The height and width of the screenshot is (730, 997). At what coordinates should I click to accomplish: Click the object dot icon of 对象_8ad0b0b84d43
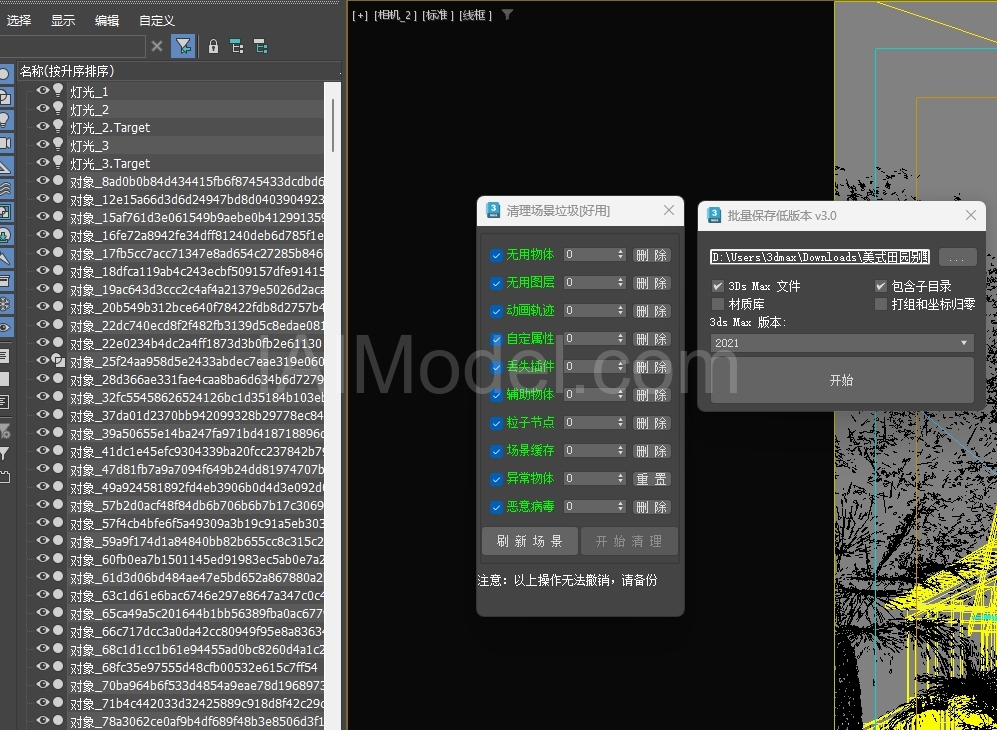point(58,181)
